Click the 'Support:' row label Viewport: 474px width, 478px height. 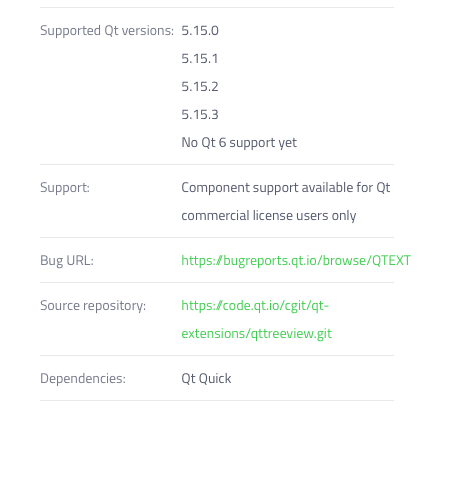[x=65, y=188]
